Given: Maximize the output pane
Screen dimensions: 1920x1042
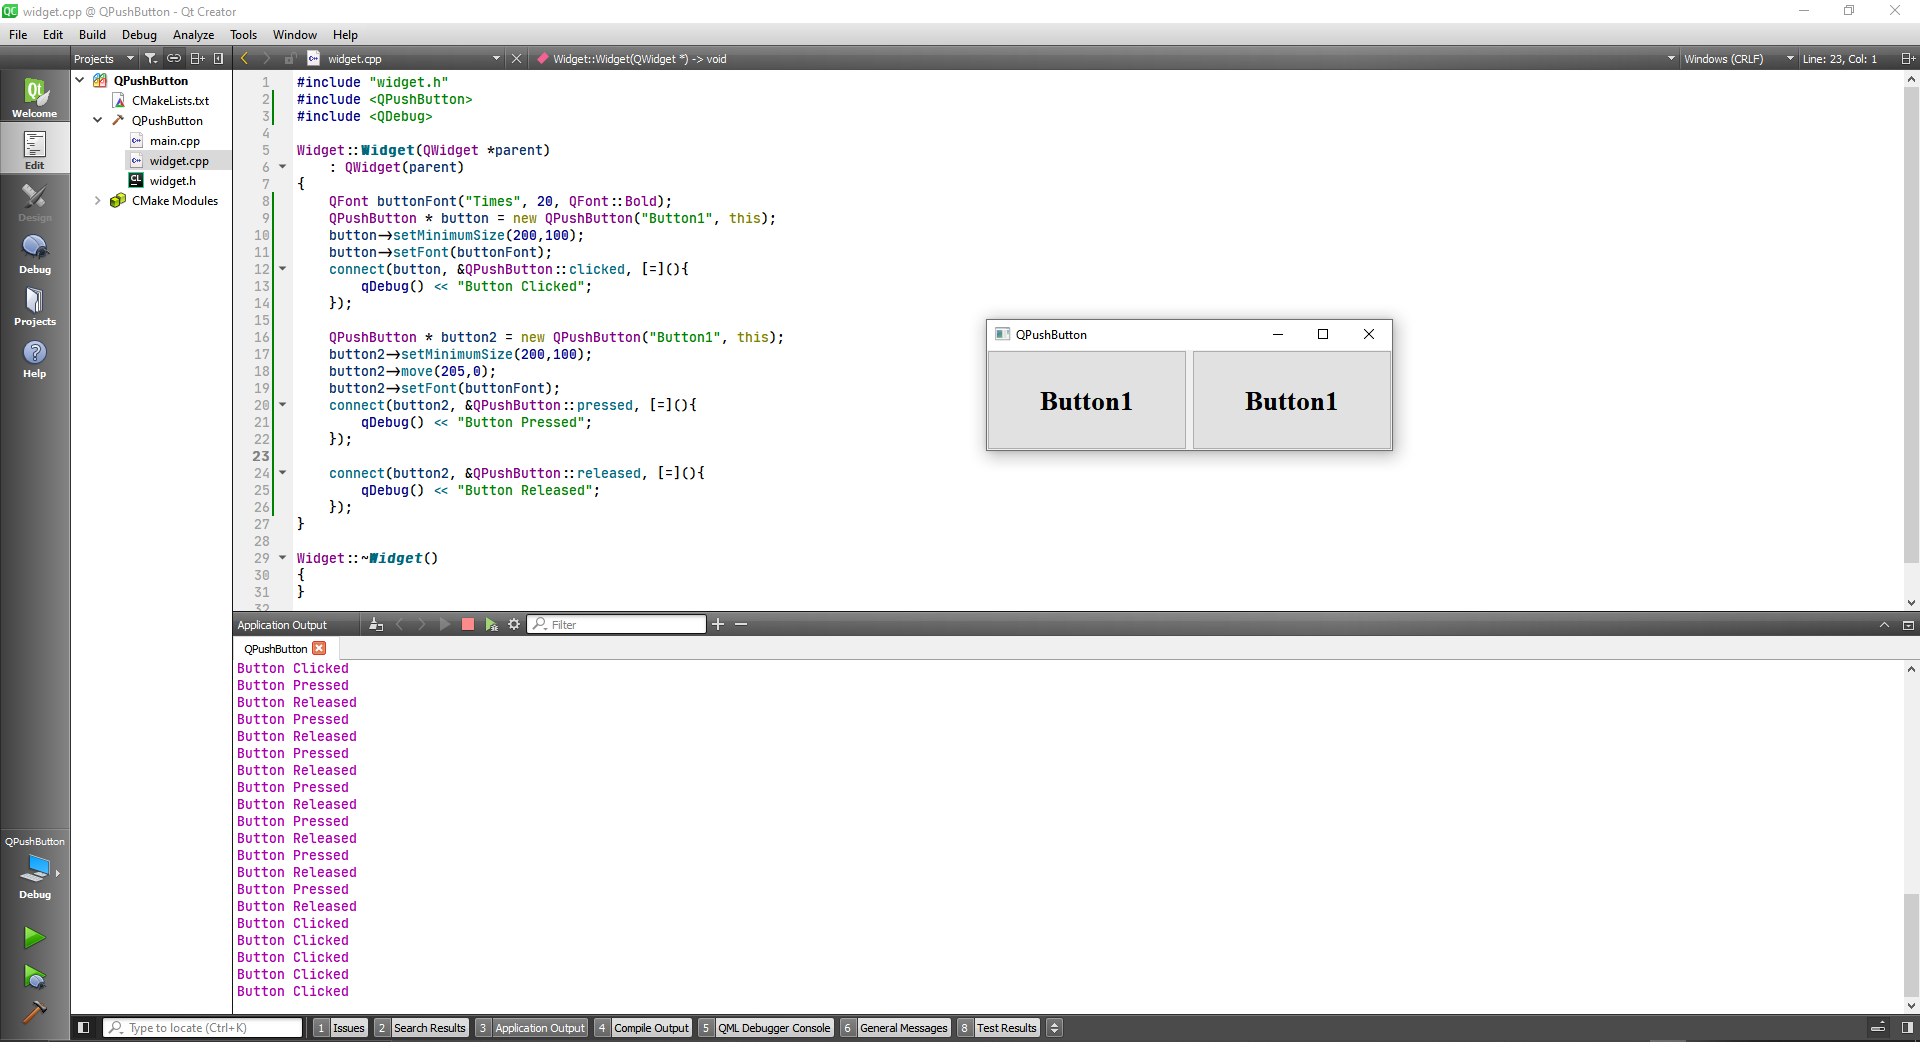Looking at the screenshot, I should [x=1885, y=625].
